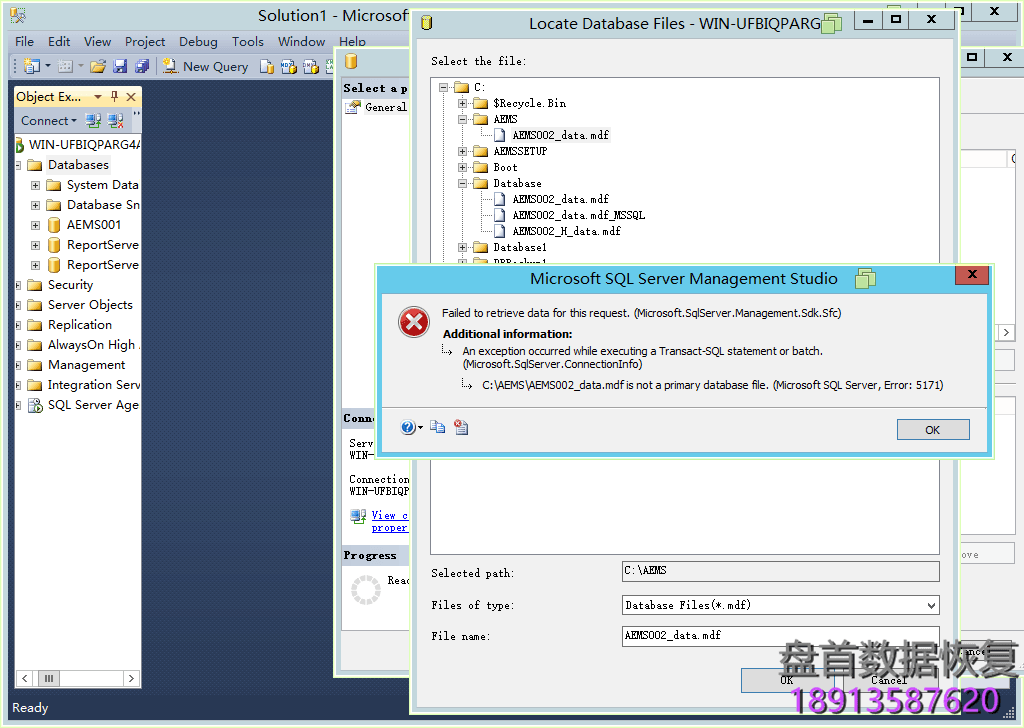This screenshot has height=728, width=1024.
Task: Open the Tools menu
Action: click(248, 41)
